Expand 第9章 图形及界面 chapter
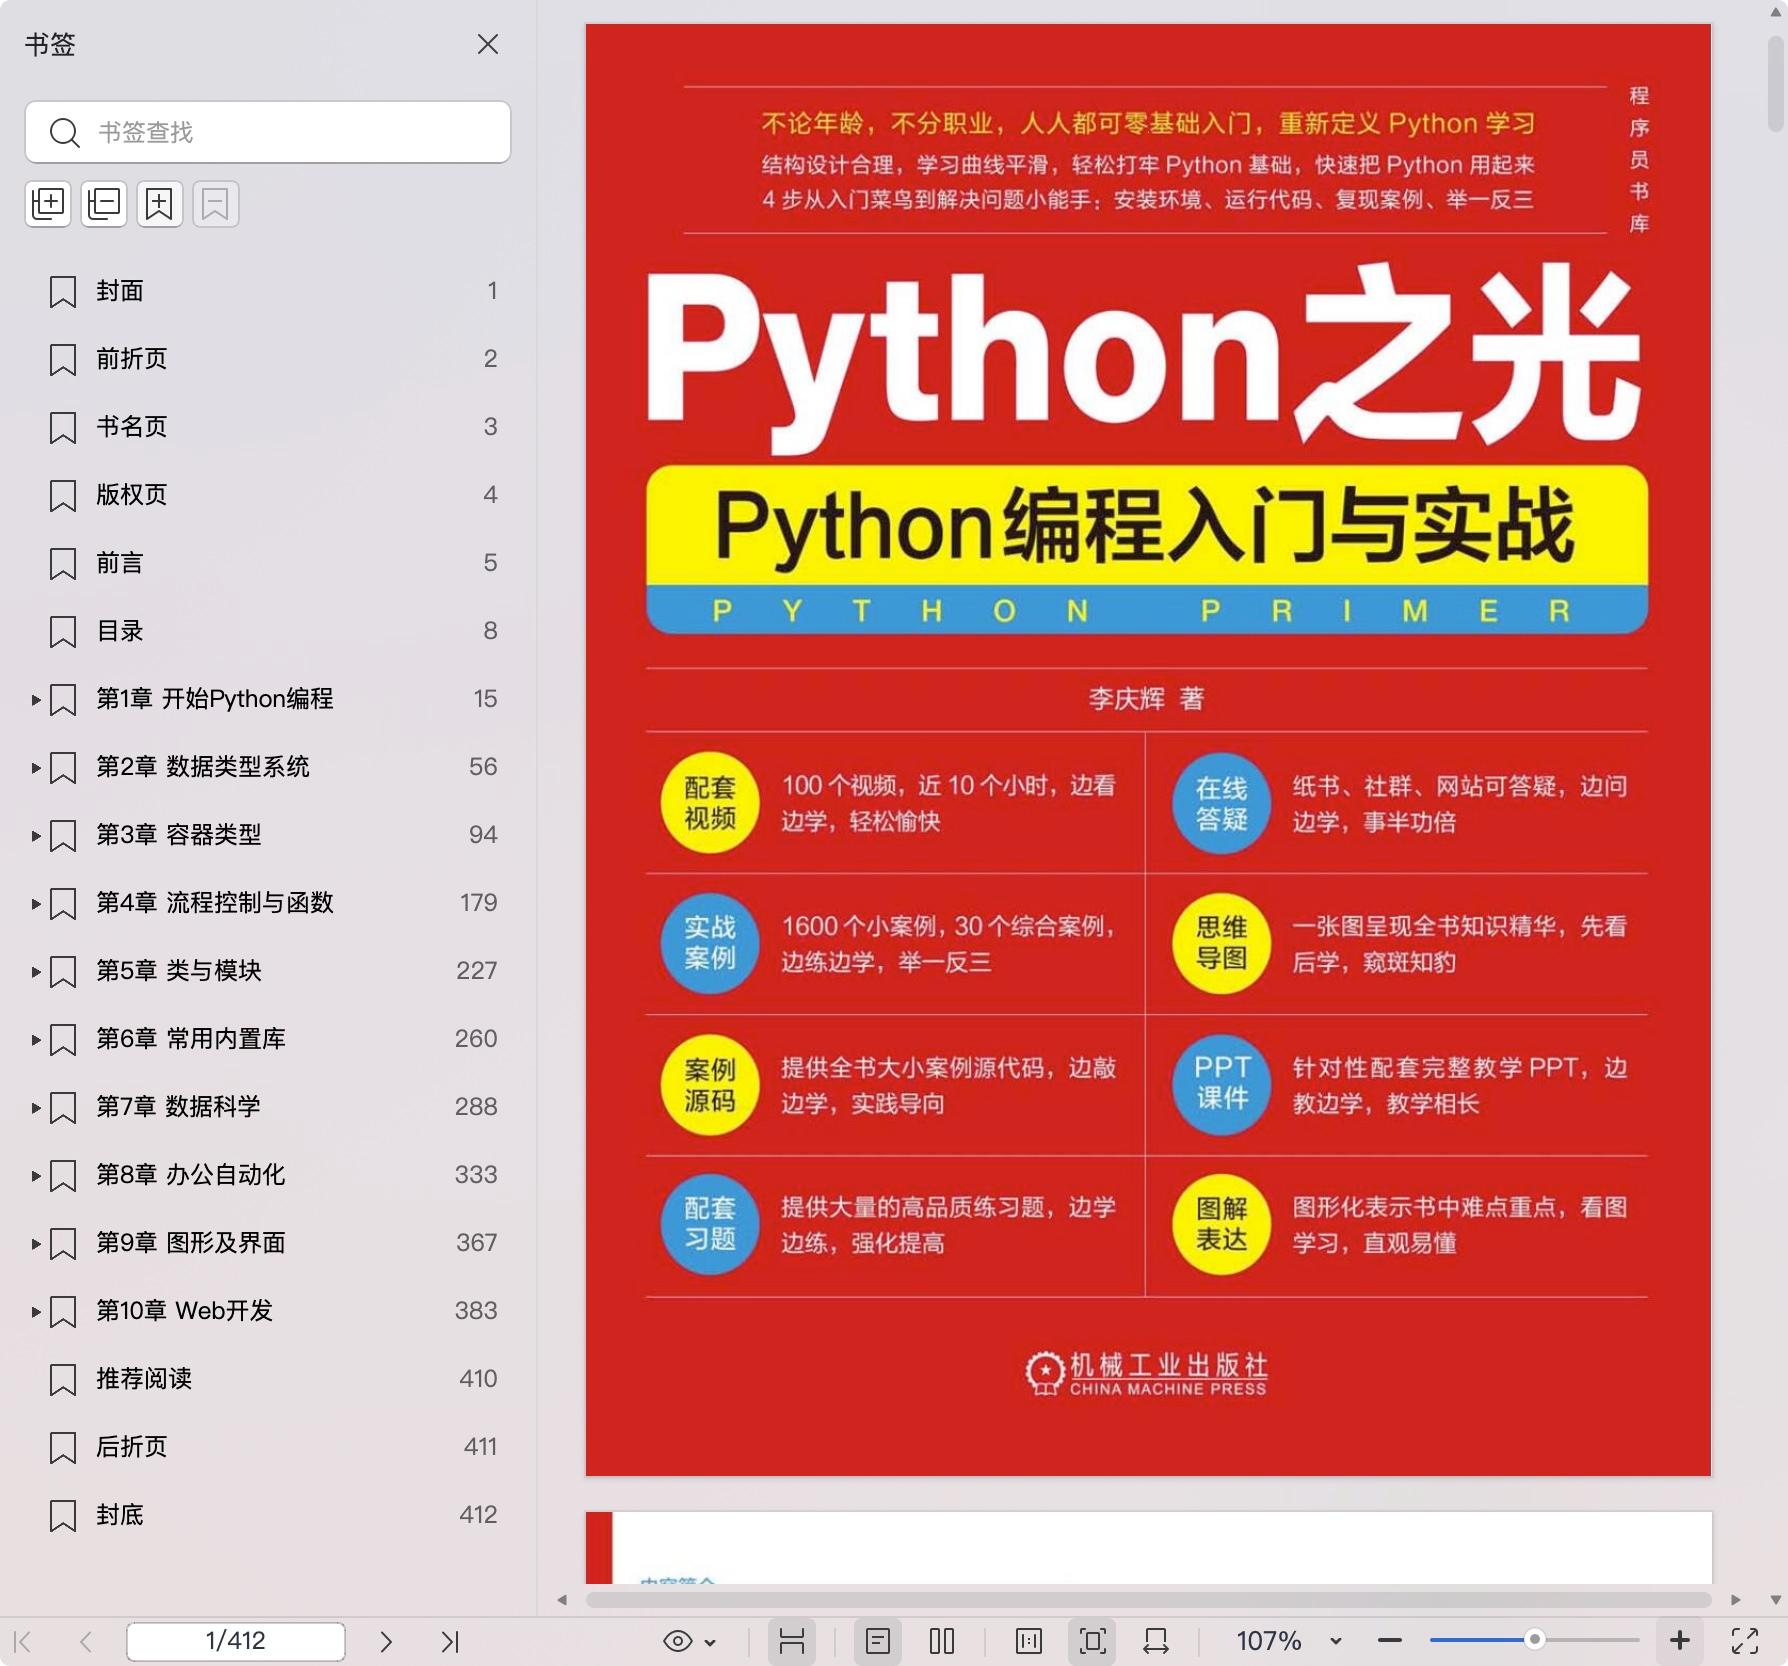Image resolution: width=1788 pixels, height=1666 pixels. (36, 1244)
